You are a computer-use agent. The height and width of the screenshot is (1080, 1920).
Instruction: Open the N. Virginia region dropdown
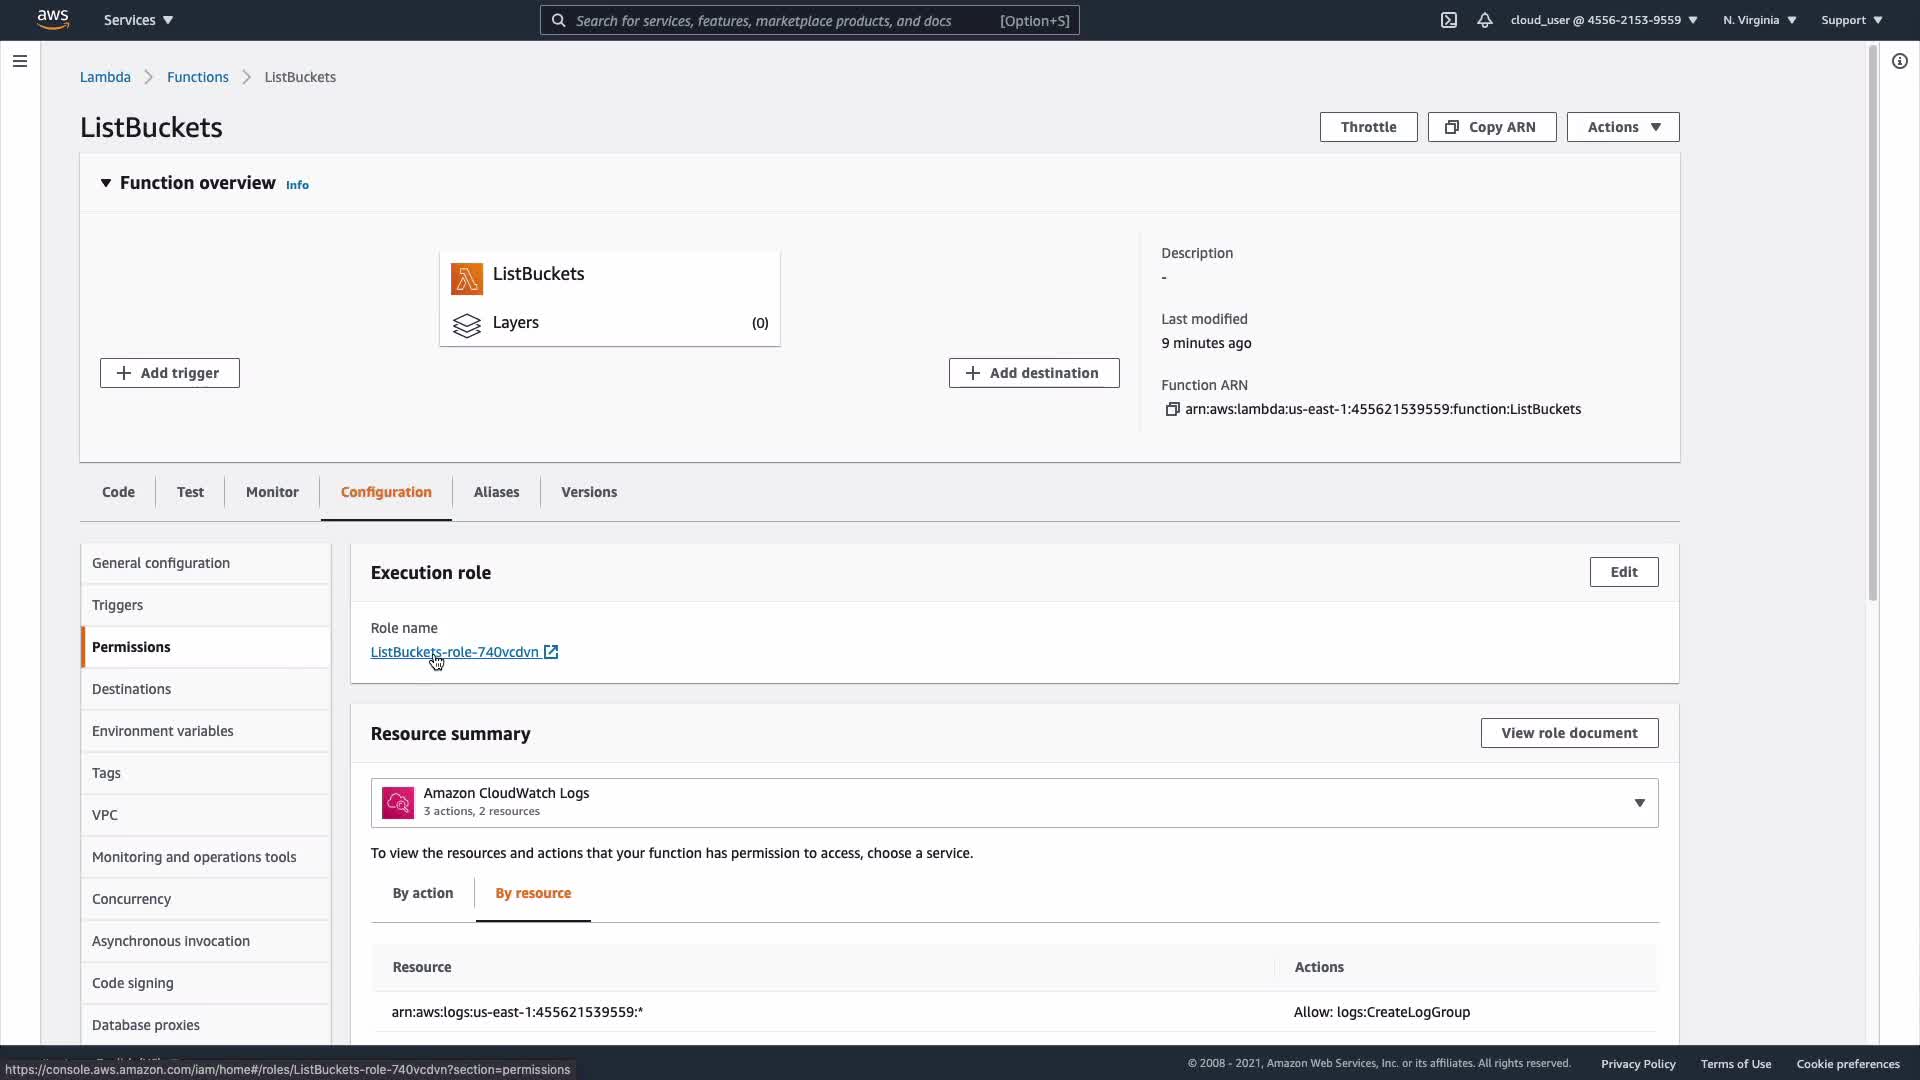click(1759, 20)
